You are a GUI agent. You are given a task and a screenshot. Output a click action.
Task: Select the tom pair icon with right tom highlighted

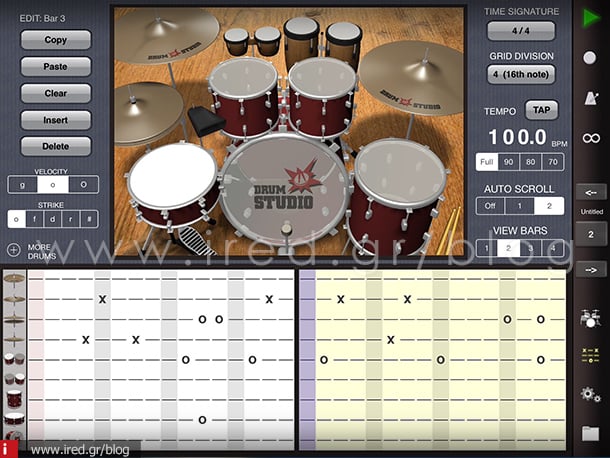coord(14,379)
